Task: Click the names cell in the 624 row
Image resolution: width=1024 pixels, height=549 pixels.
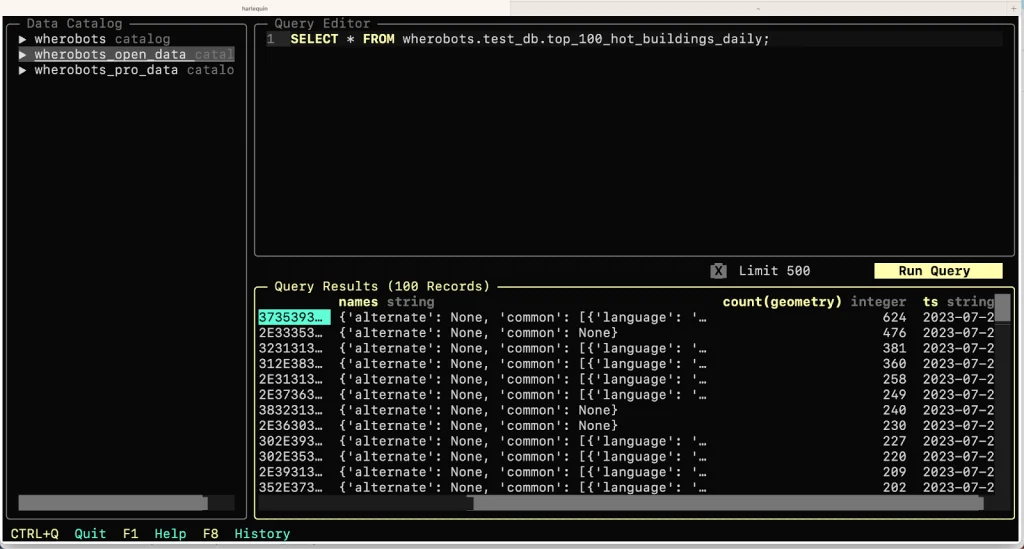Action: tap(522, 317)
